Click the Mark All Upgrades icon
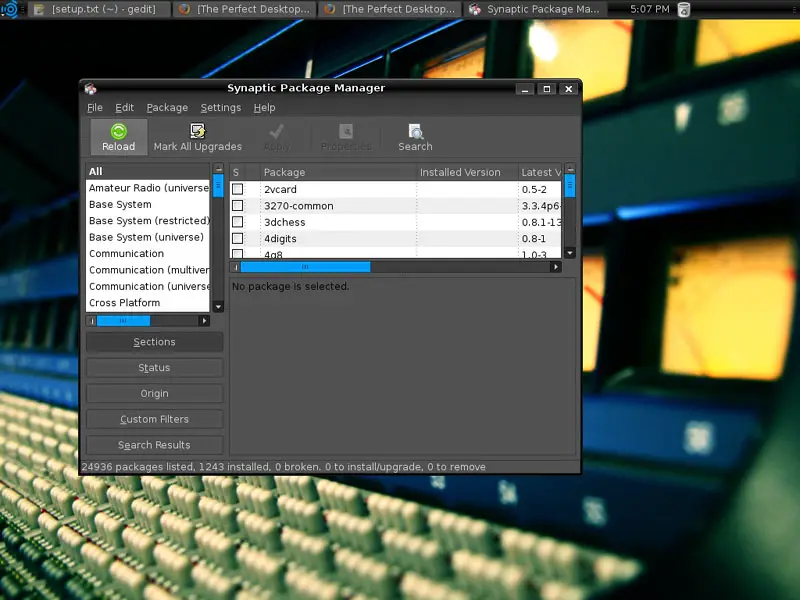The width and height of the screenshot is (800, 600). [197, 131]
